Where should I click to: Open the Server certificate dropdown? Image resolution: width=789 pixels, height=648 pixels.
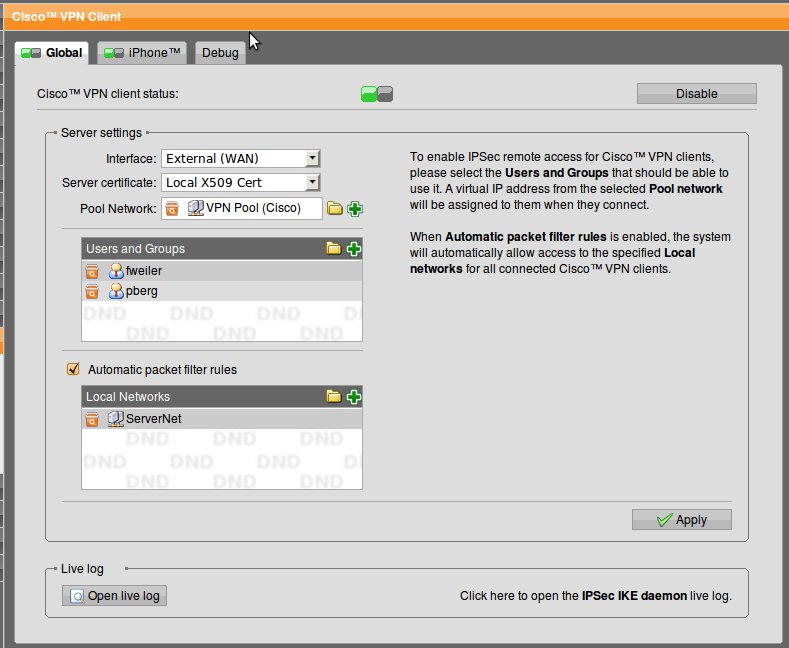(241, 182)
